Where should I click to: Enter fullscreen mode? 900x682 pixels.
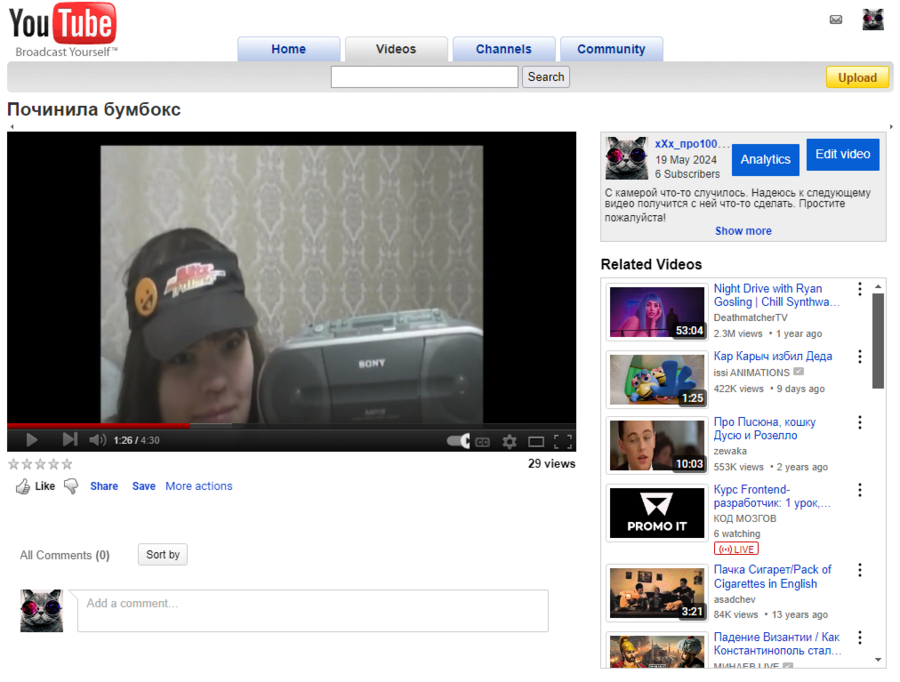pyautogui.click(x=562, y=441)
